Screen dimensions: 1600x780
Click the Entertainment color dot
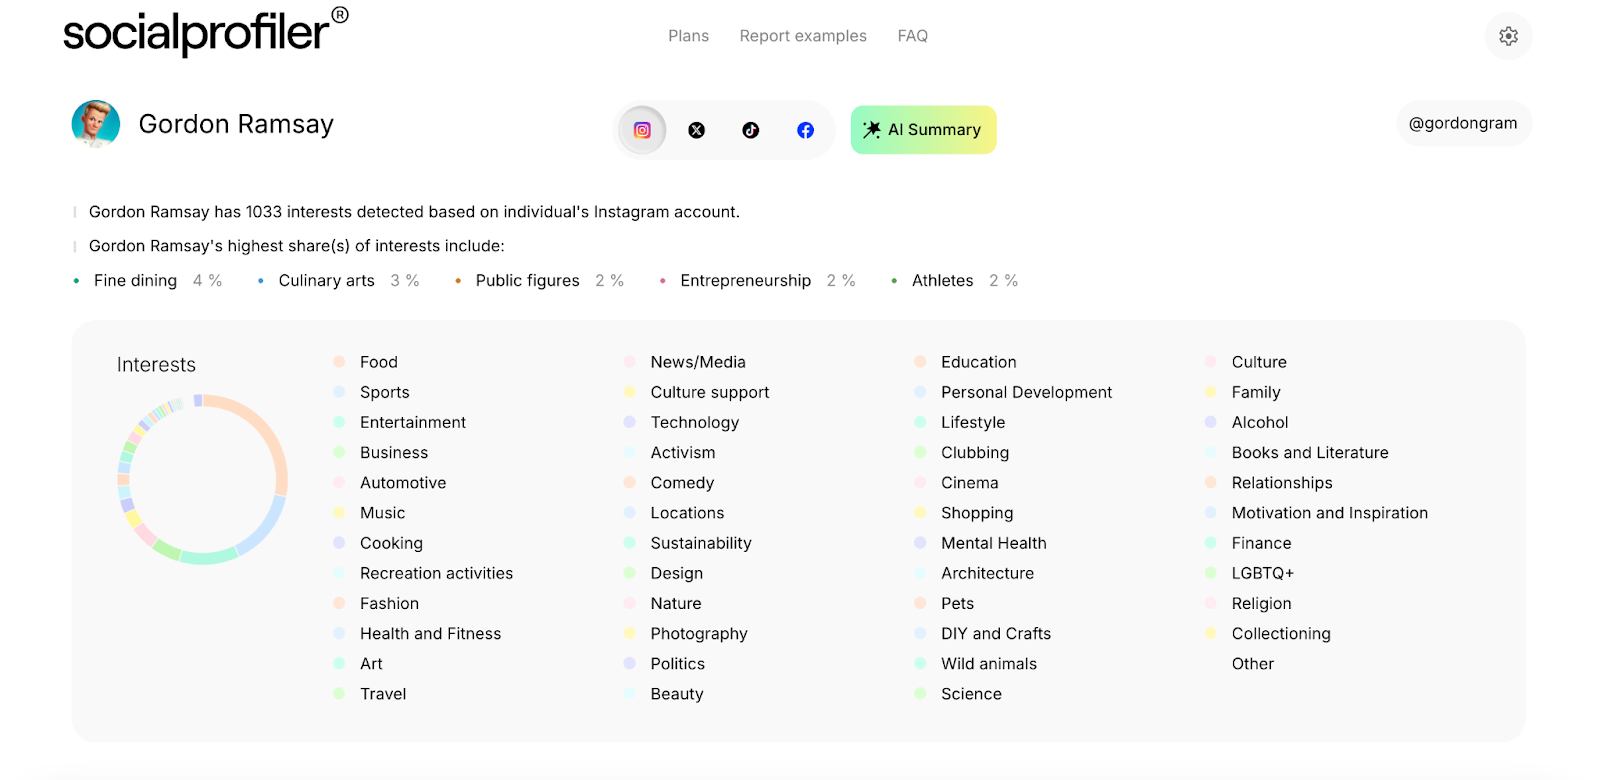point(339,422)
